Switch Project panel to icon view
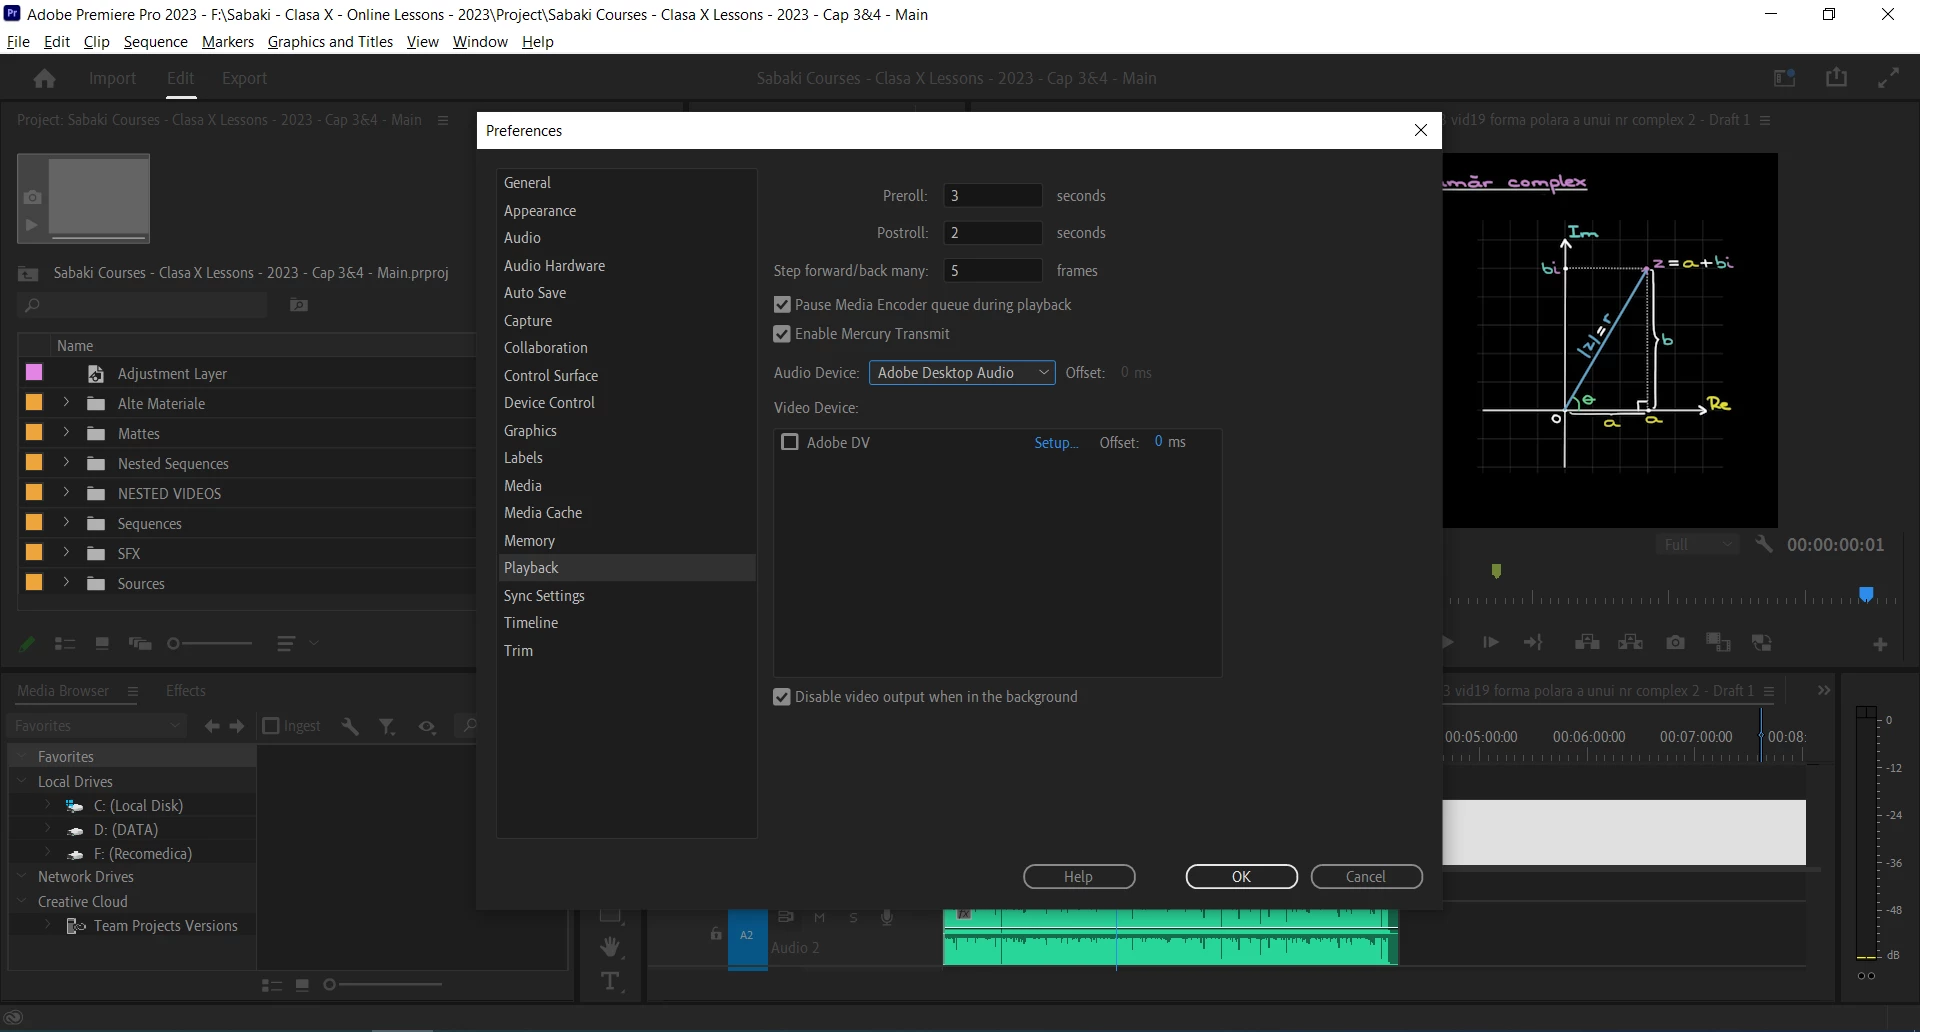The image size is (1936, 1032). 102,644
